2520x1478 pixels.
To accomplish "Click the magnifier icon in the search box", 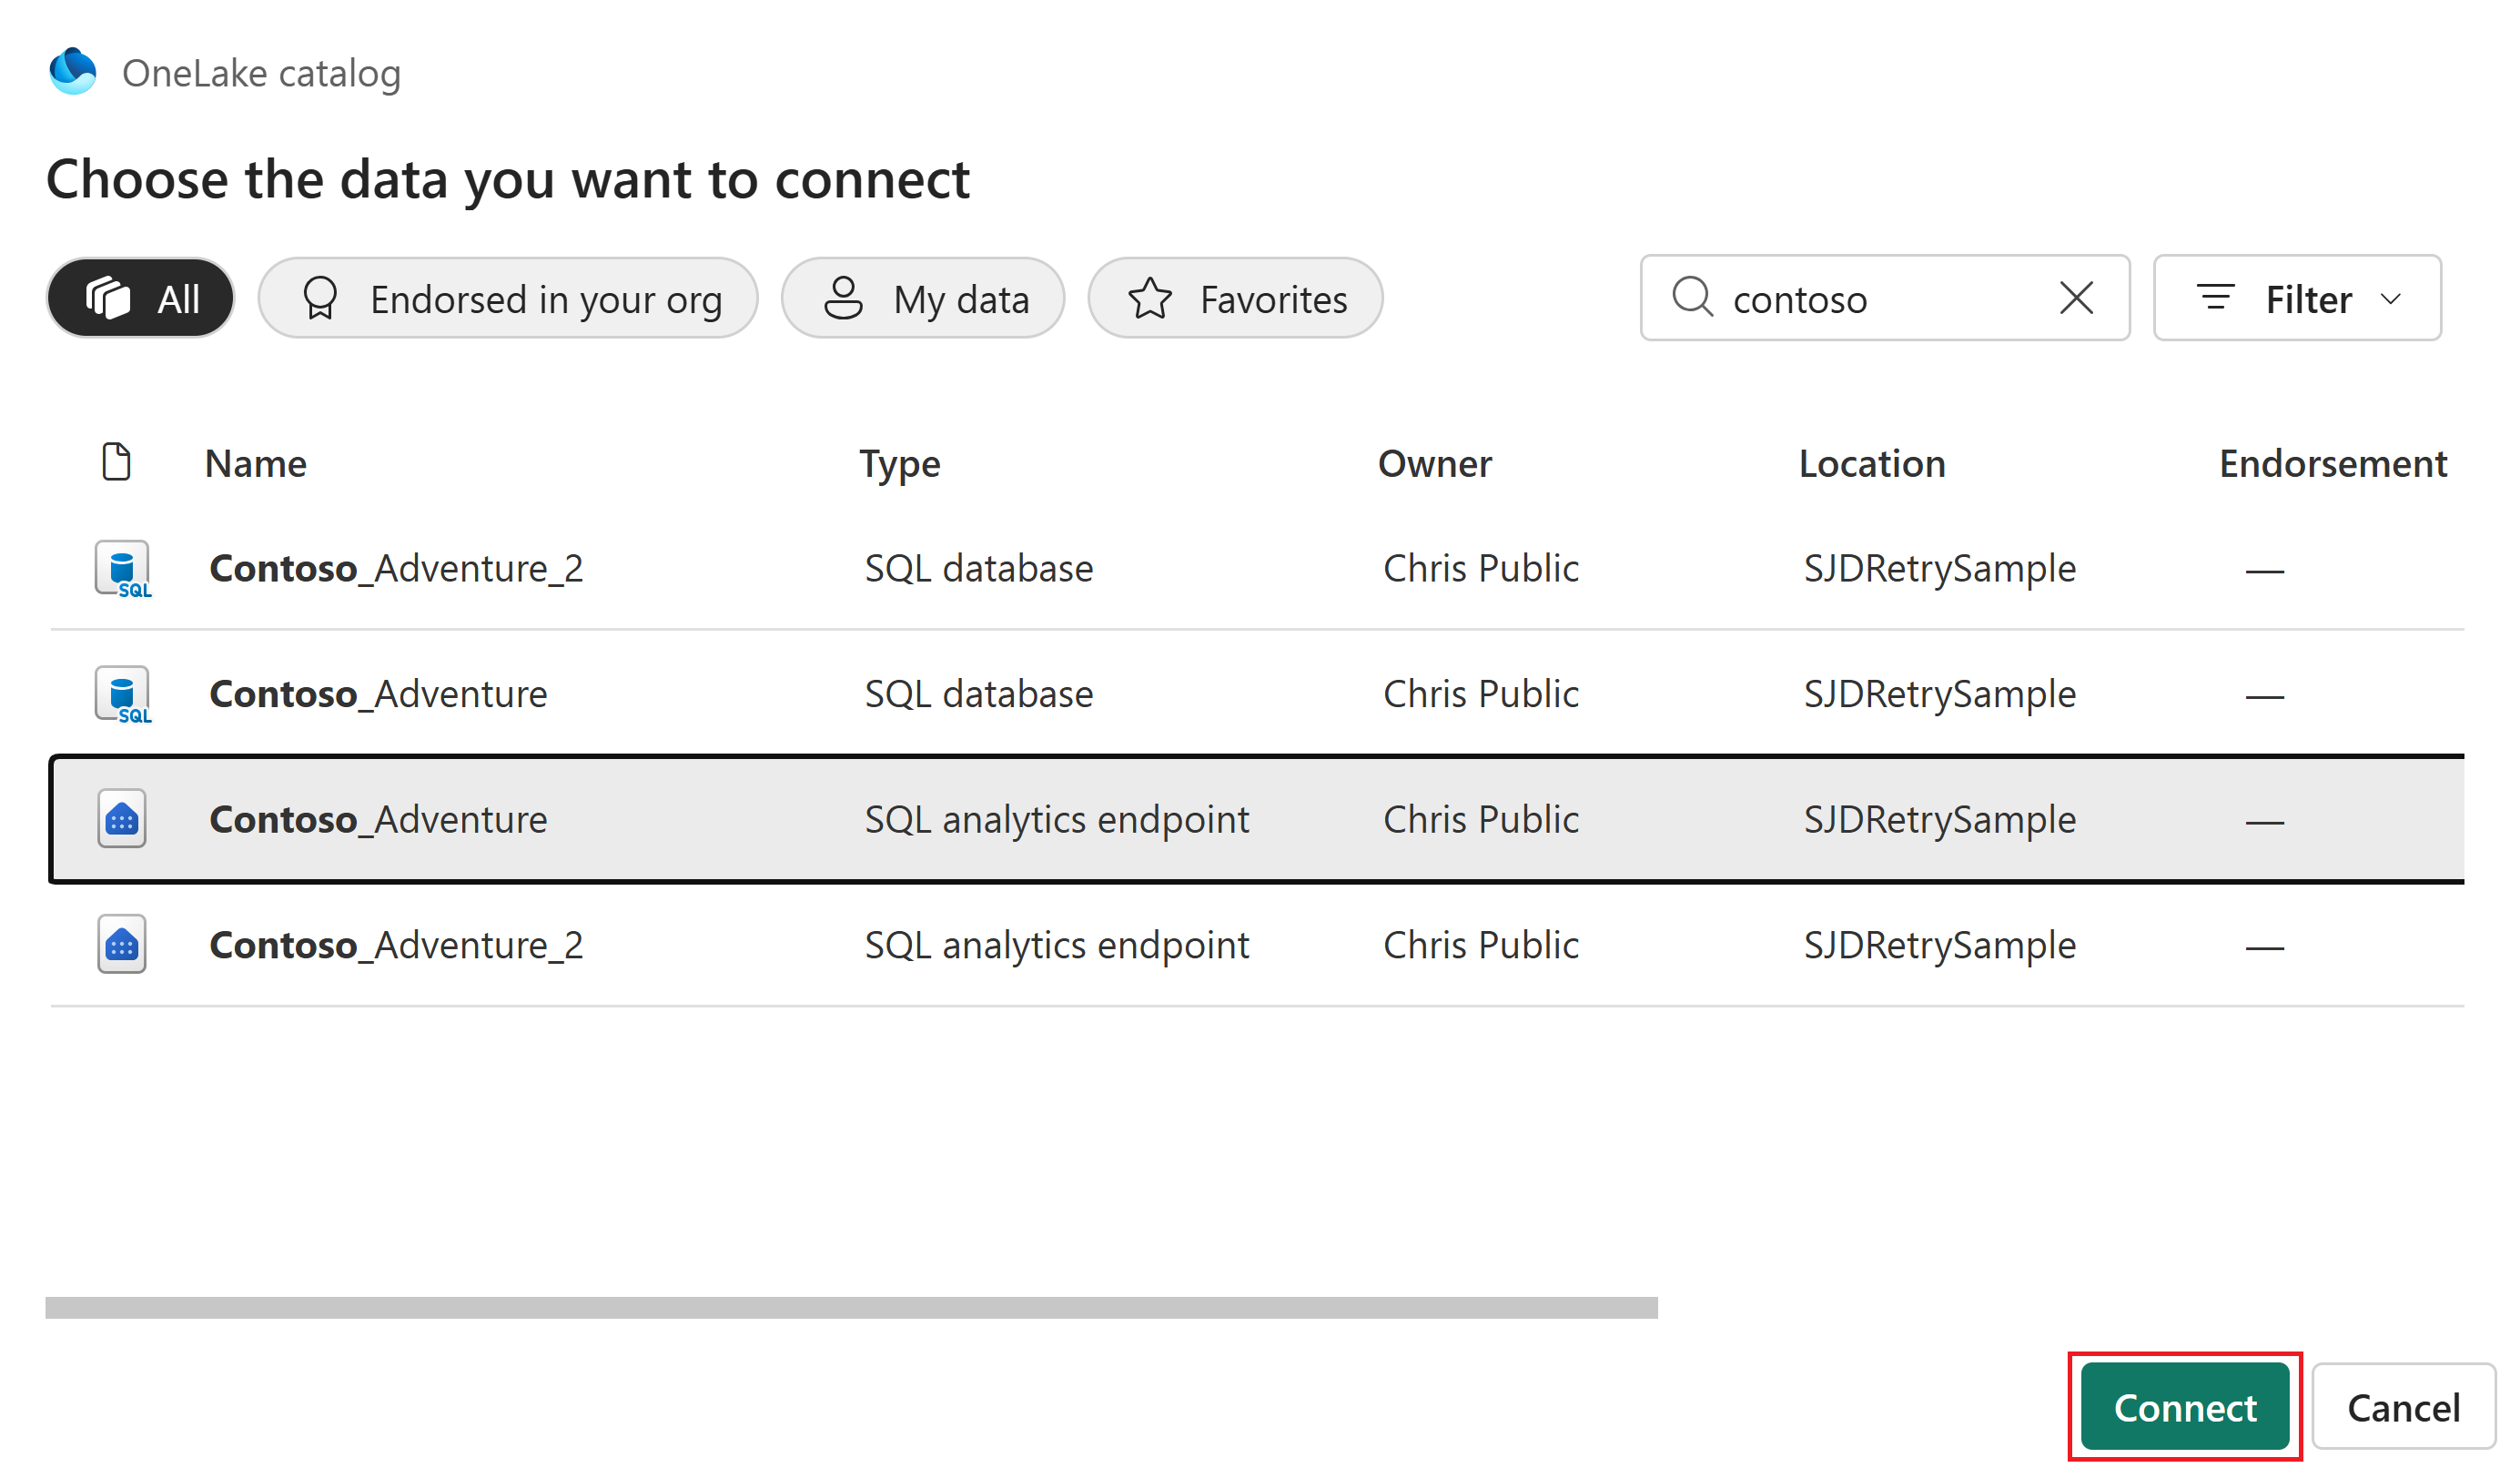I will (x=1692, y=298).
